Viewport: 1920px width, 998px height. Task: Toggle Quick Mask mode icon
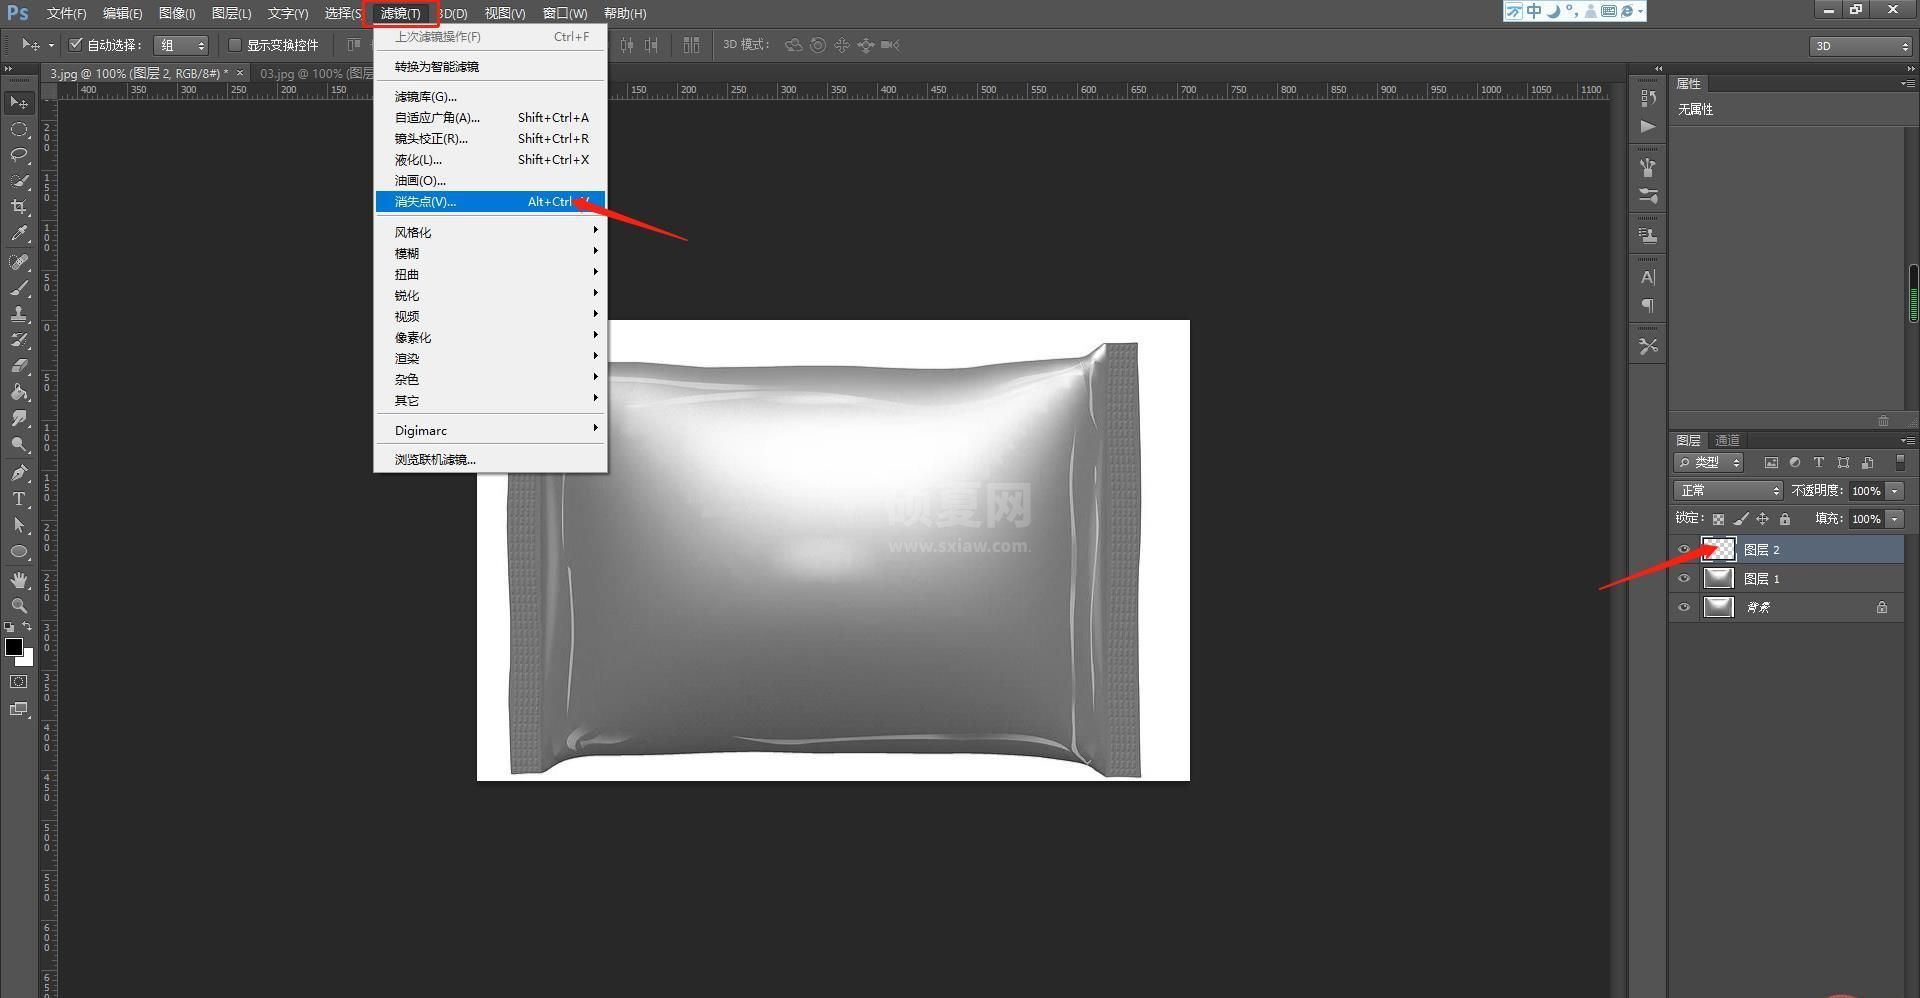pos(19,682)
